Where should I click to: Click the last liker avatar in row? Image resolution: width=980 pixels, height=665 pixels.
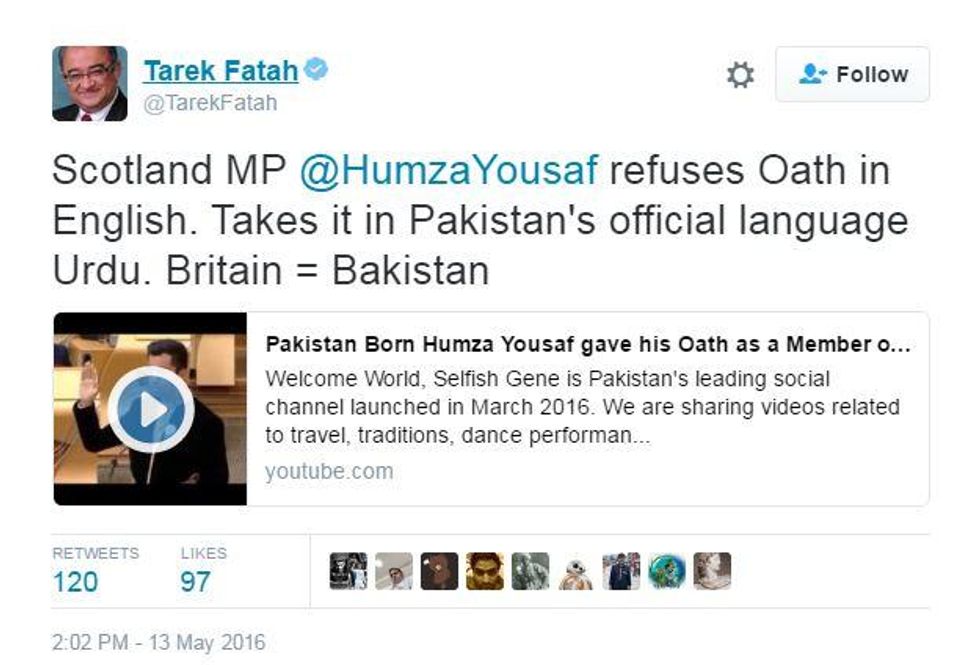(712, 571)
